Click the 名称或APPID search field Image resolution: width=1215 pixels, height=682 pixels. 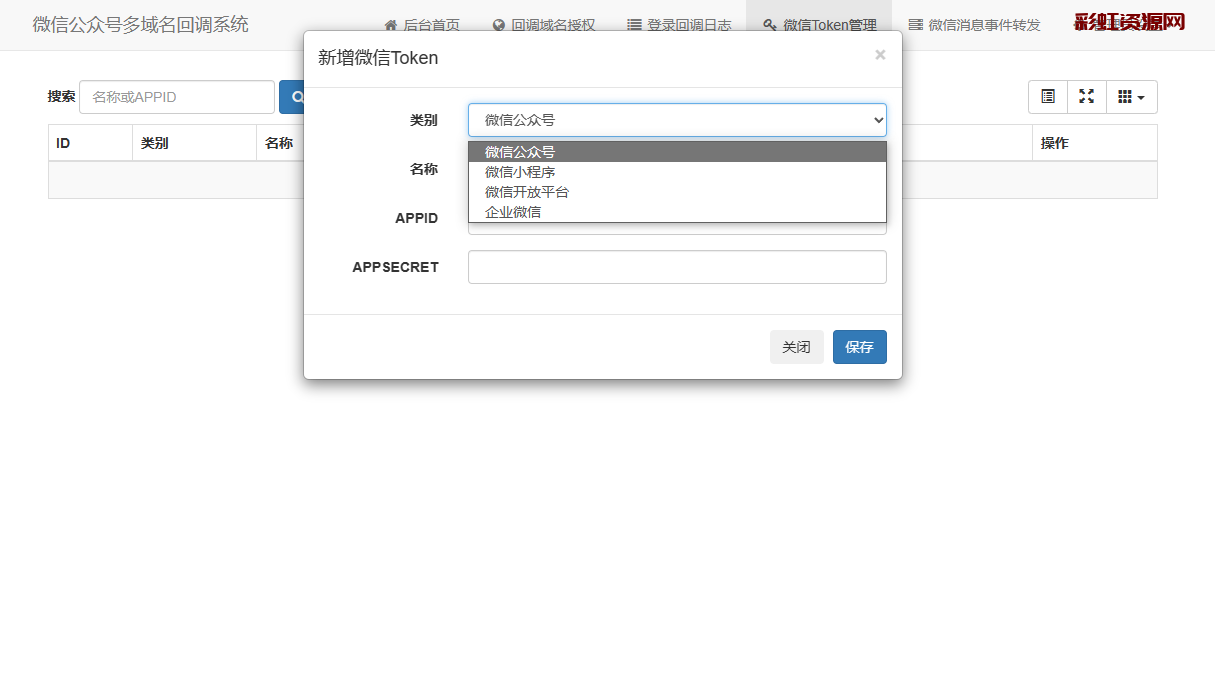tap(177, 97)
